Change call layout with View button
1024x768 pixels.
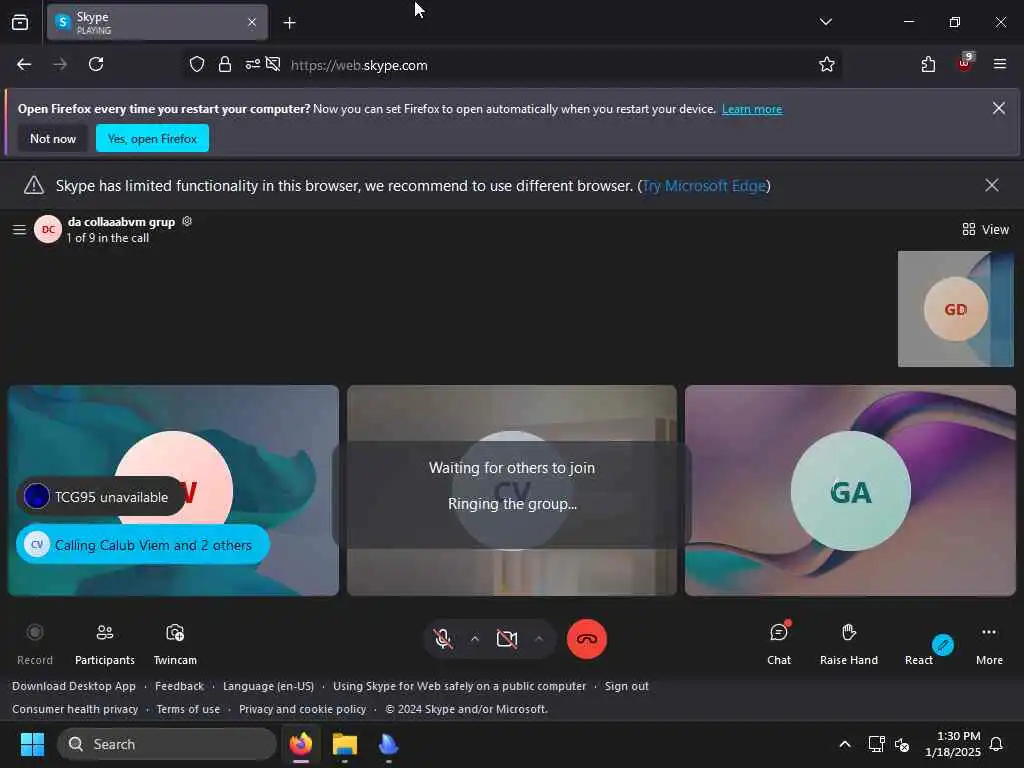tap(985, 229)
